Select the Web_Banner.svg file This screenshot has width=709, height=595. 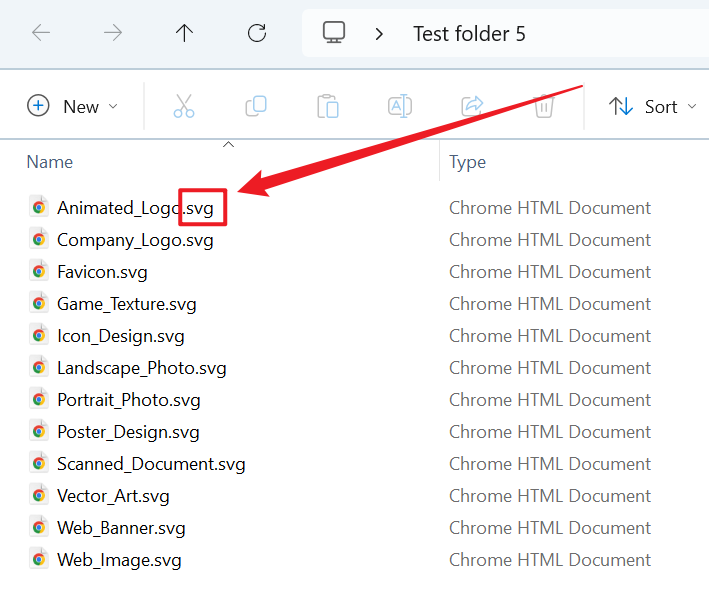point(121,528)
